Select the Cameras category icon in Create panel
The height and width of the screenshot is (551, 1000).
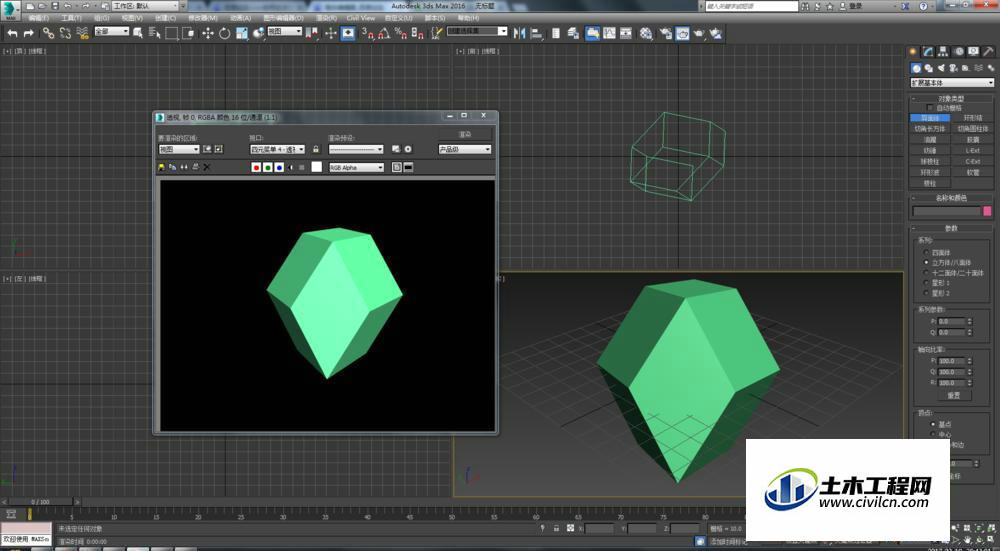click(953, 68)
